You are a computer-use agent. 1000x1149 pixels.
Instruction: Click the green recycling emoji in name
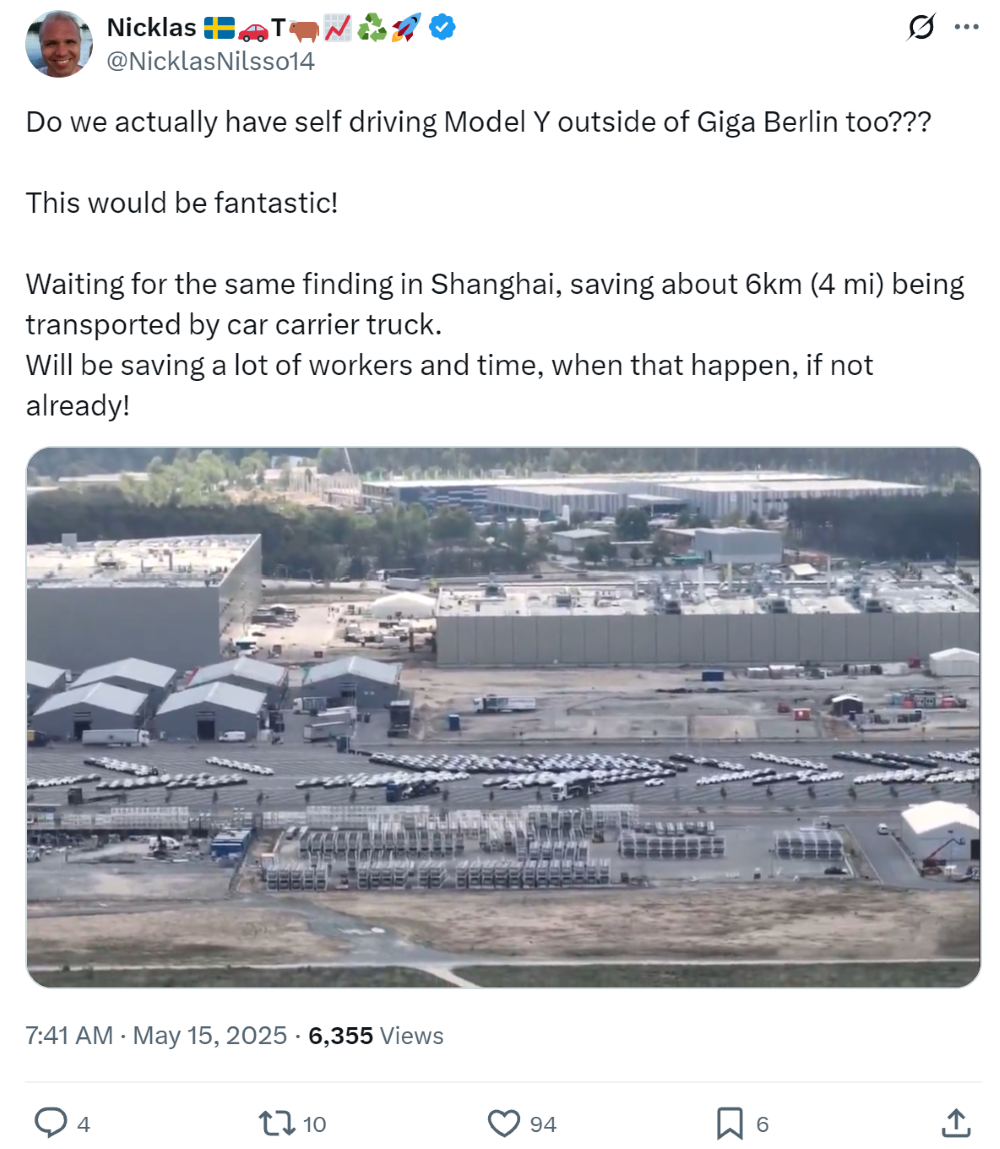point(371,28)
